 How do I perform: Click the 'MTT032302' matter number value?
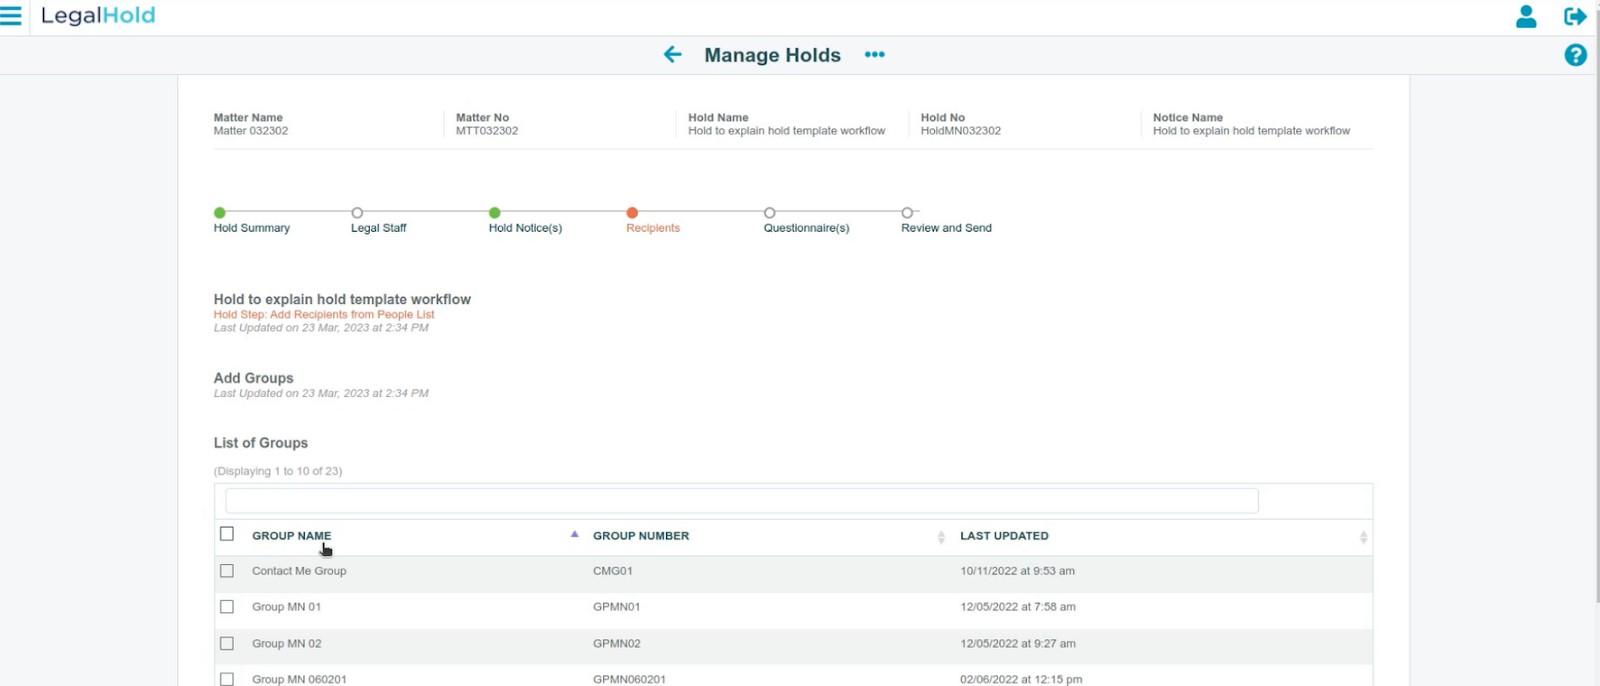coord(487,131)
